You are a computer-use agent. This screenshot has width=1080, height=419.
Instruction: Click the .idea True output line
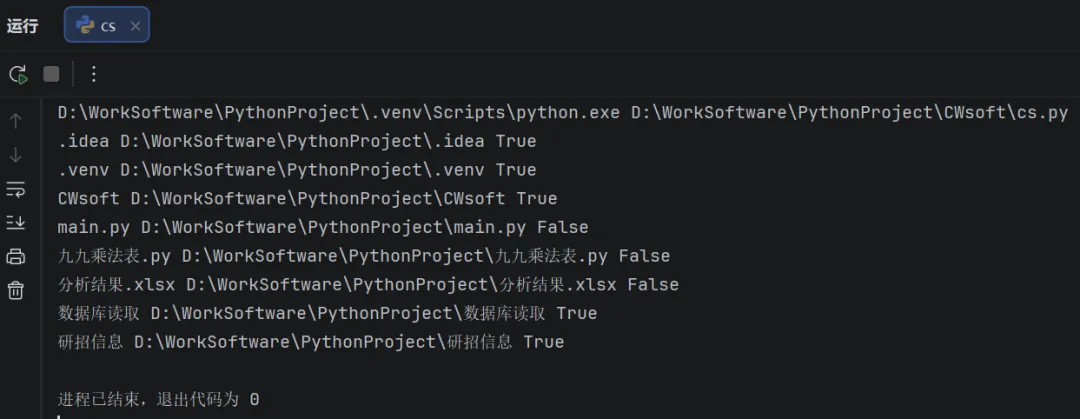(297, 141)
